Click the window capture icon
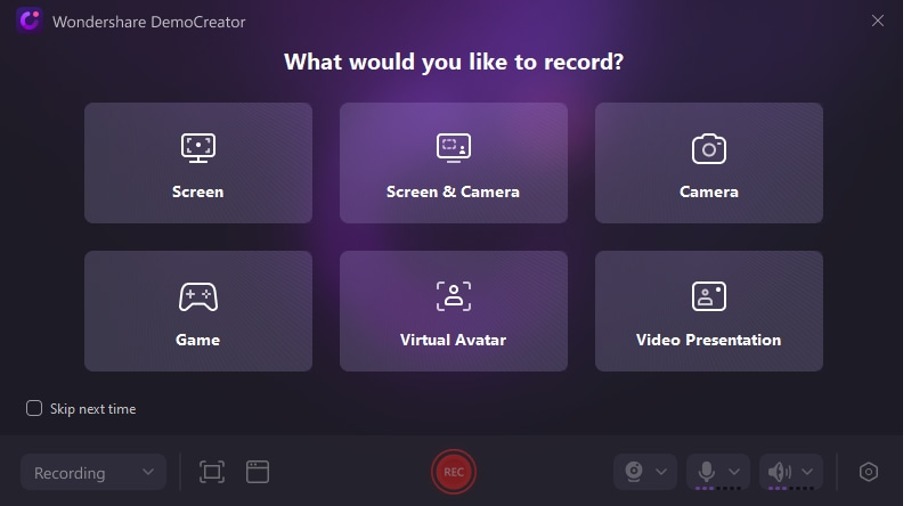 [x=258, y=472]
